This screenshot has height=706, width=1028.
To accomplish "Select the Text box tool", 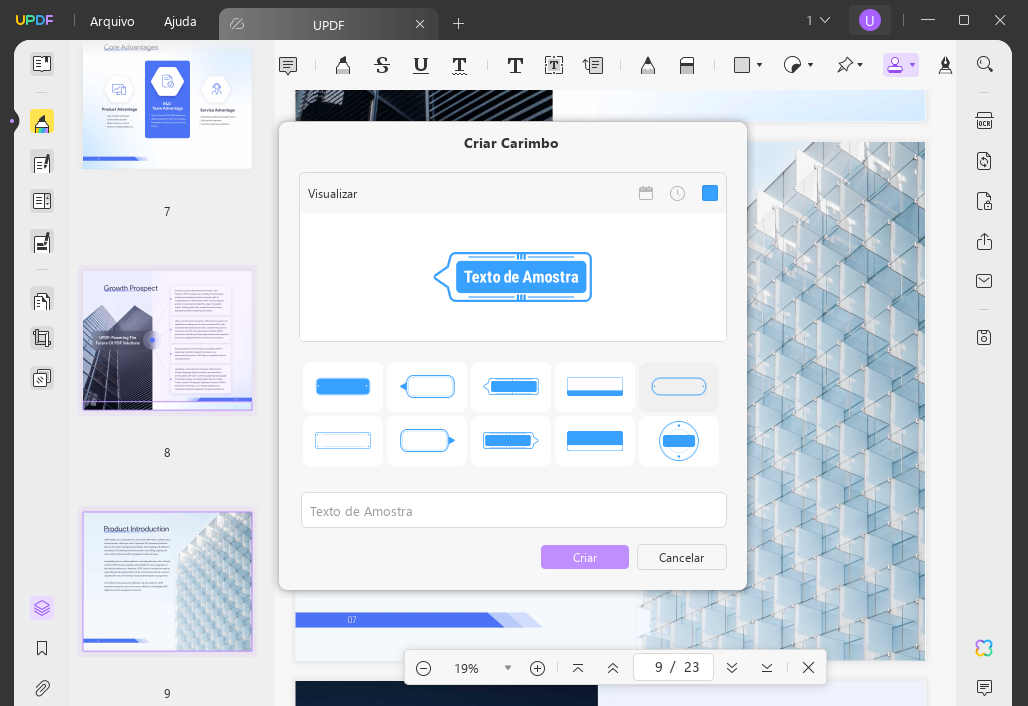I will coord(554,65).
